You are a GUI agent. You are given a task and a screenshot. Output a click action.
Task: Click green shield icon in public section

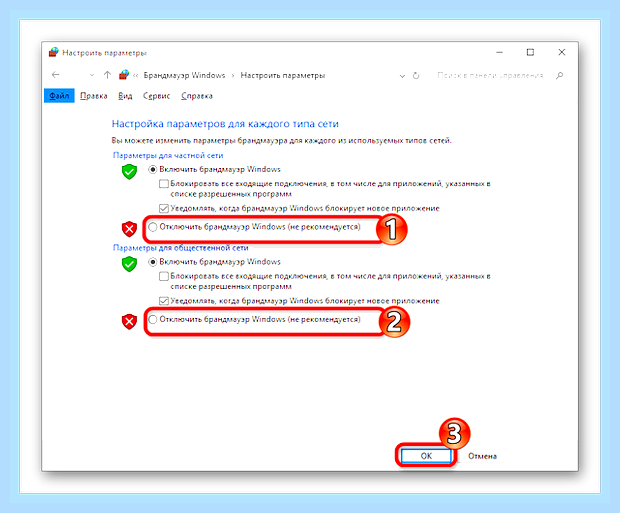coord(129,264)
